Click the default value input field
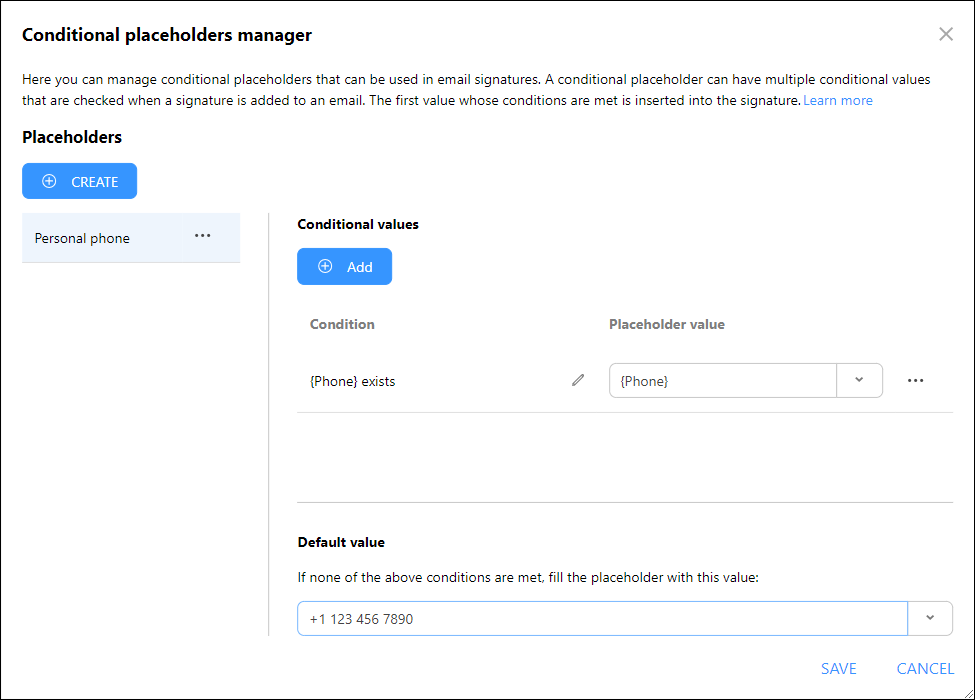This screenshot has width=975, height=700. pyautogui.click(x=603, y=619)
